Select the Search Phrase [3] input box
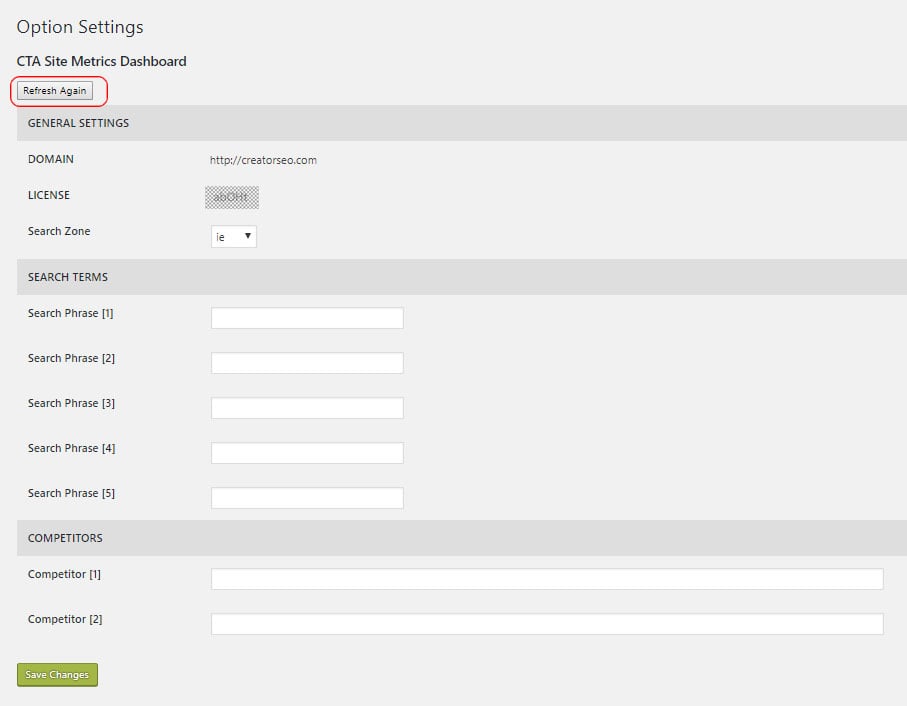 (x=306, y=407)
